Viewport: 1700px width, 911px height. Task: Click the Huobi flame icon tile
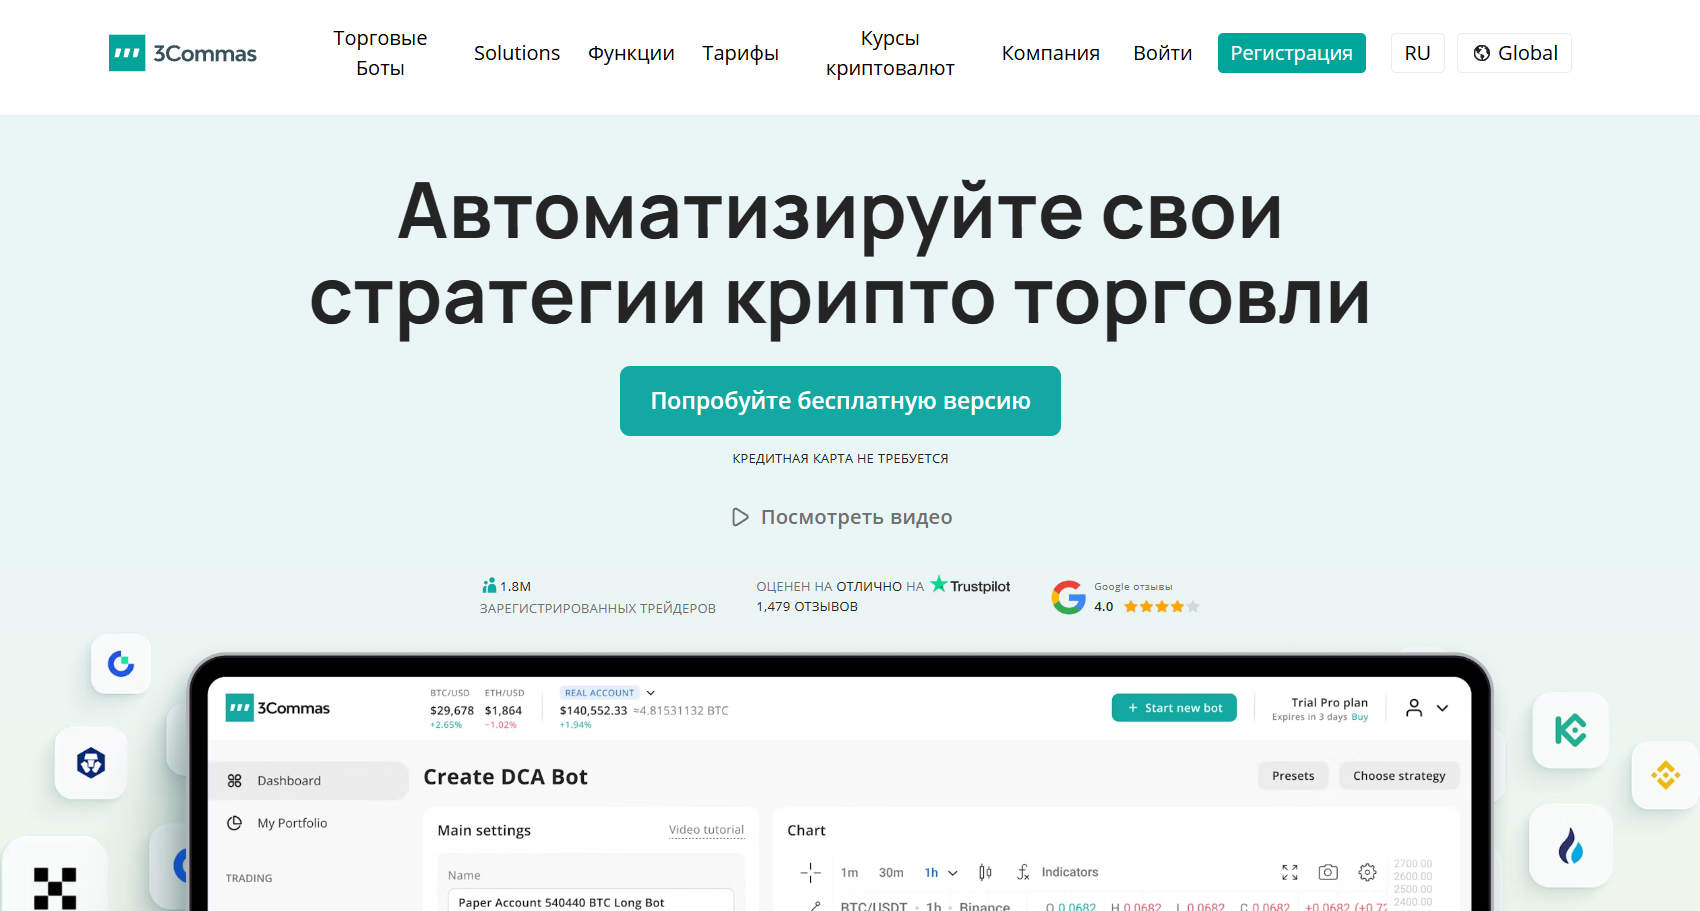[x=1571, y=847]
